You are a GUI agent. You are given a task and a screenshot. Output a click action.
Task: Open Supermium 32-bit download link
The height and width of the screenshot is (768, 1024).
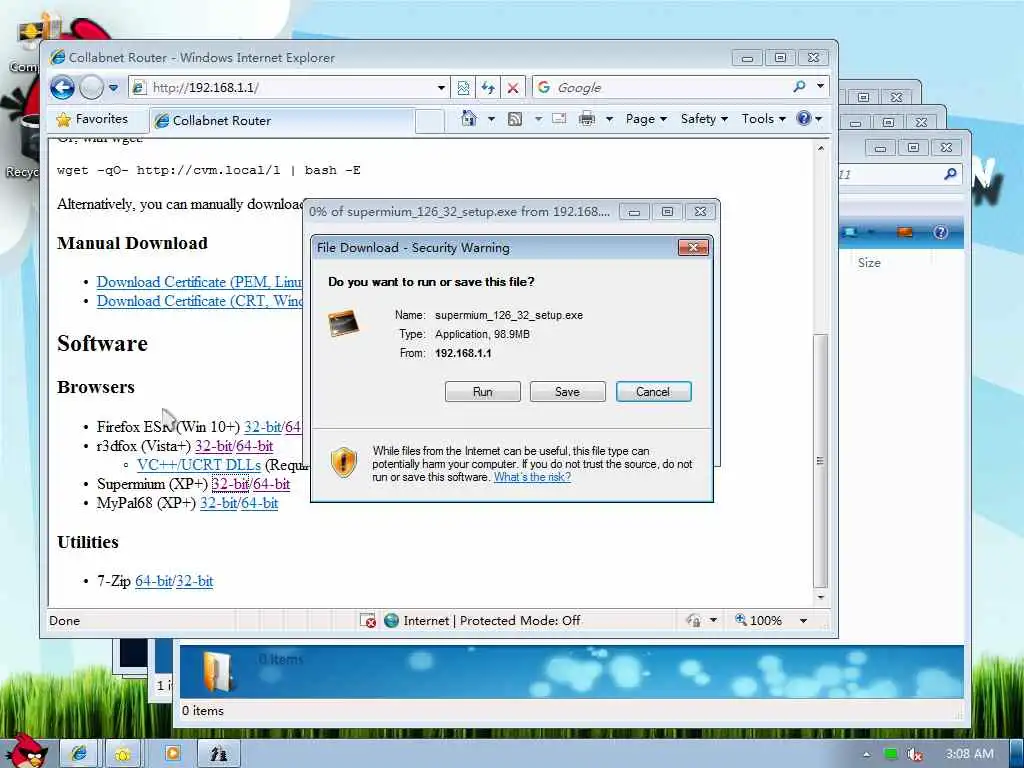pos(231,484)
